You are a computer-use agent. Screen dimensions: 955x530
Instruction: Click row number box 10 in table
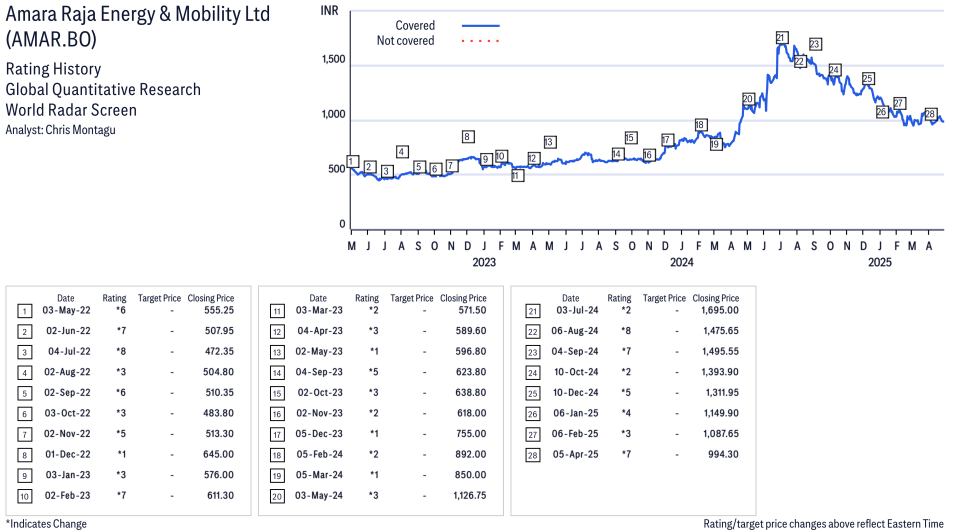pos(24,496)
